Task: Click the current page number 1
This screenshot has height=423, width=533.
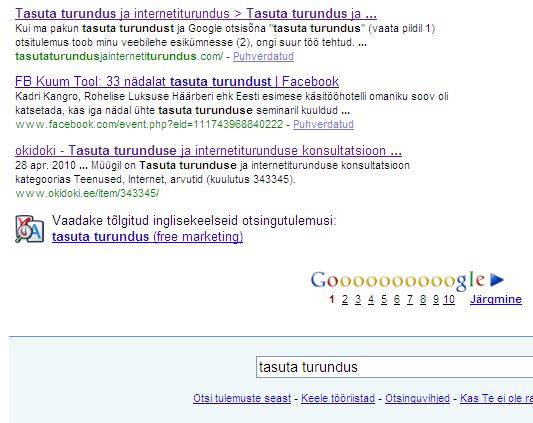Action: [x=332, y=299]
